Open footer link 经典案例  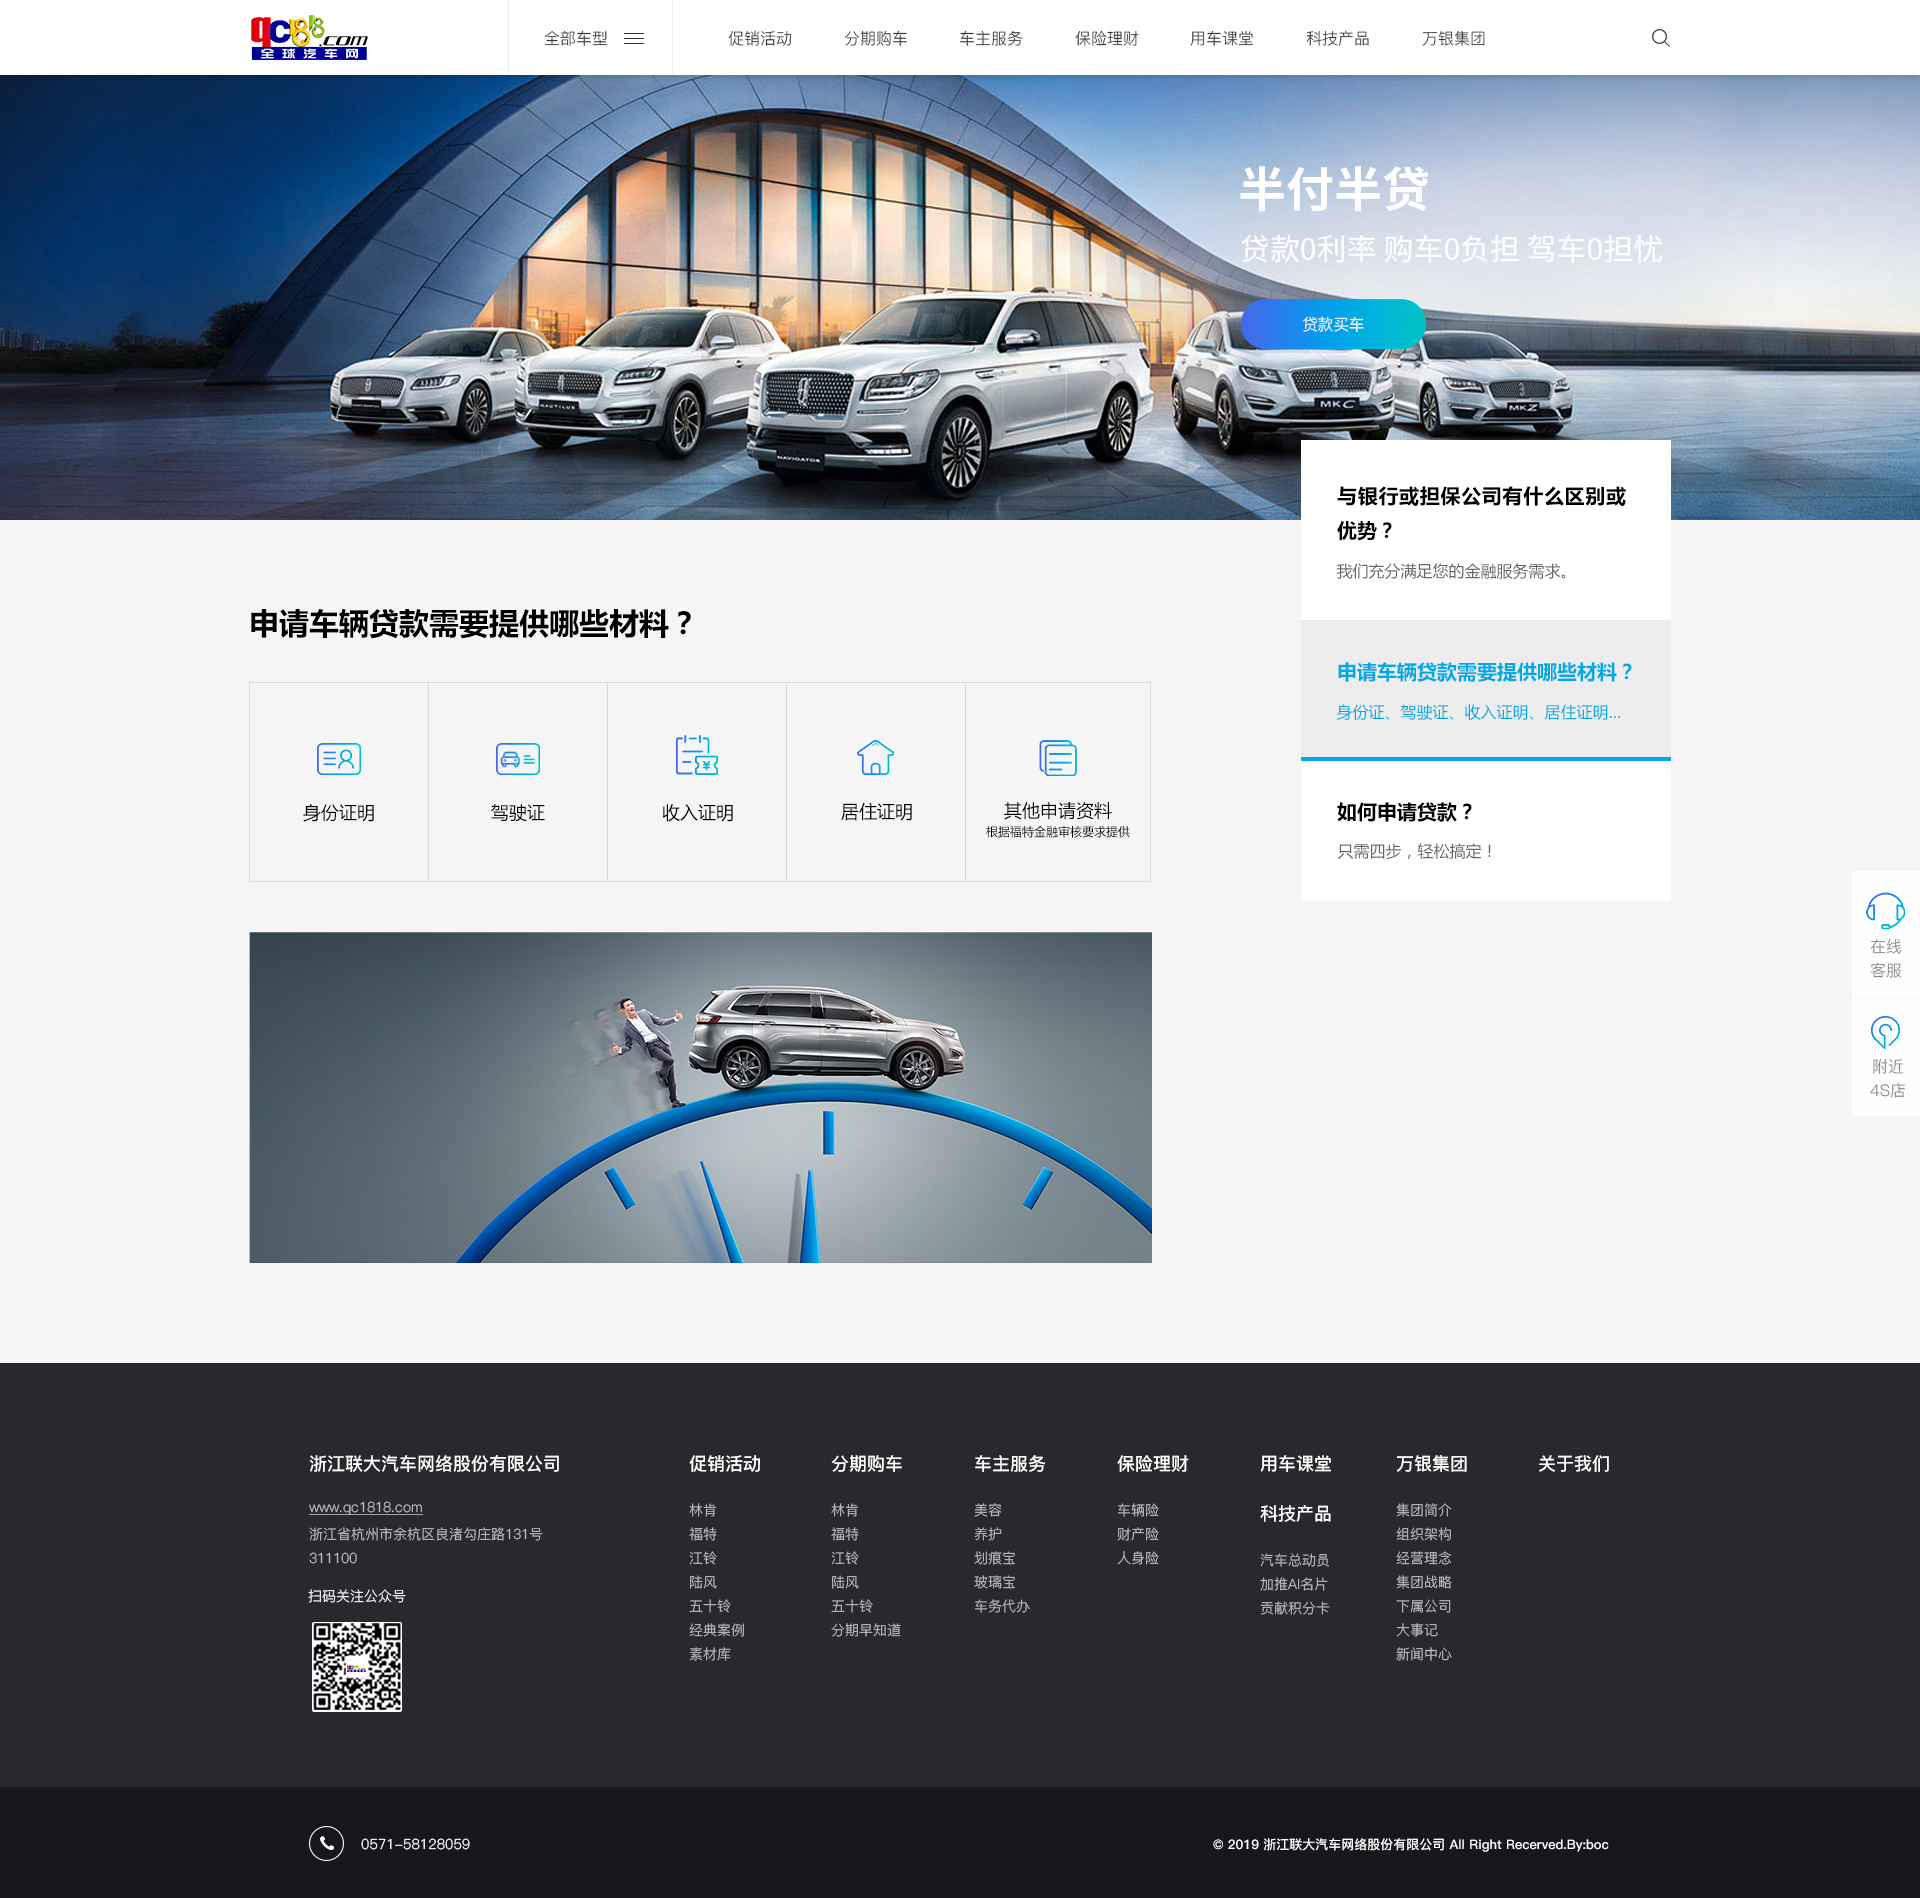[x=717, y=1630]
